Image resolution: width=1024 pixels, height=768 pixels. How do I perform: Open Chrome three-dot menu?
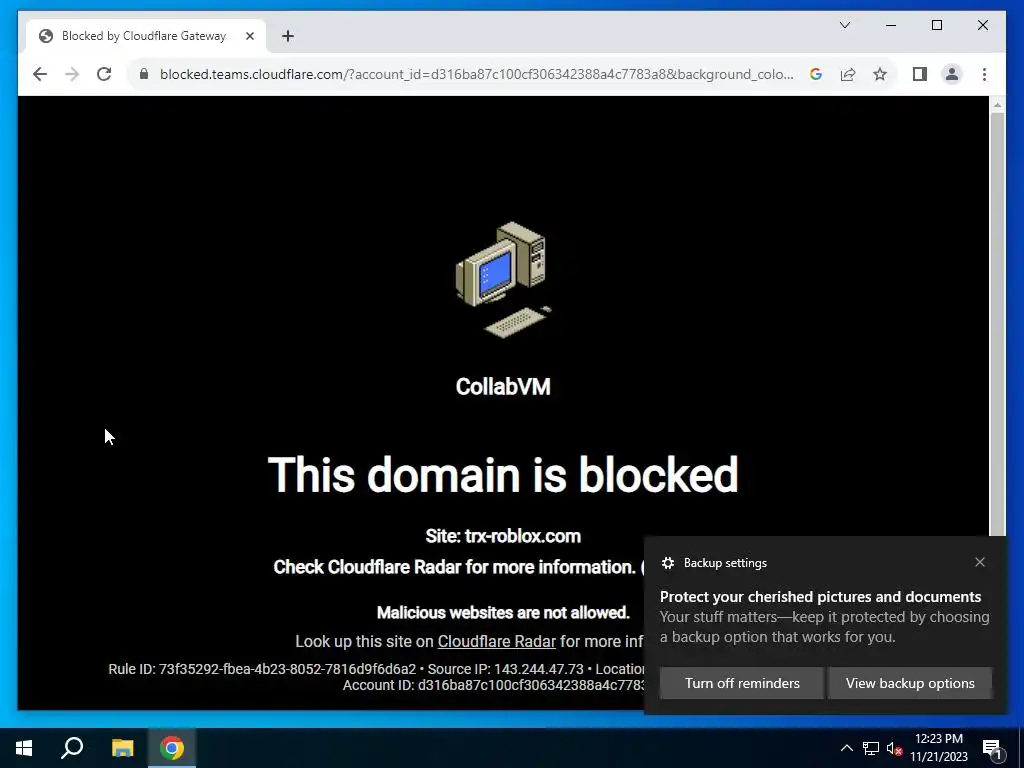click(x=984, y=74)
